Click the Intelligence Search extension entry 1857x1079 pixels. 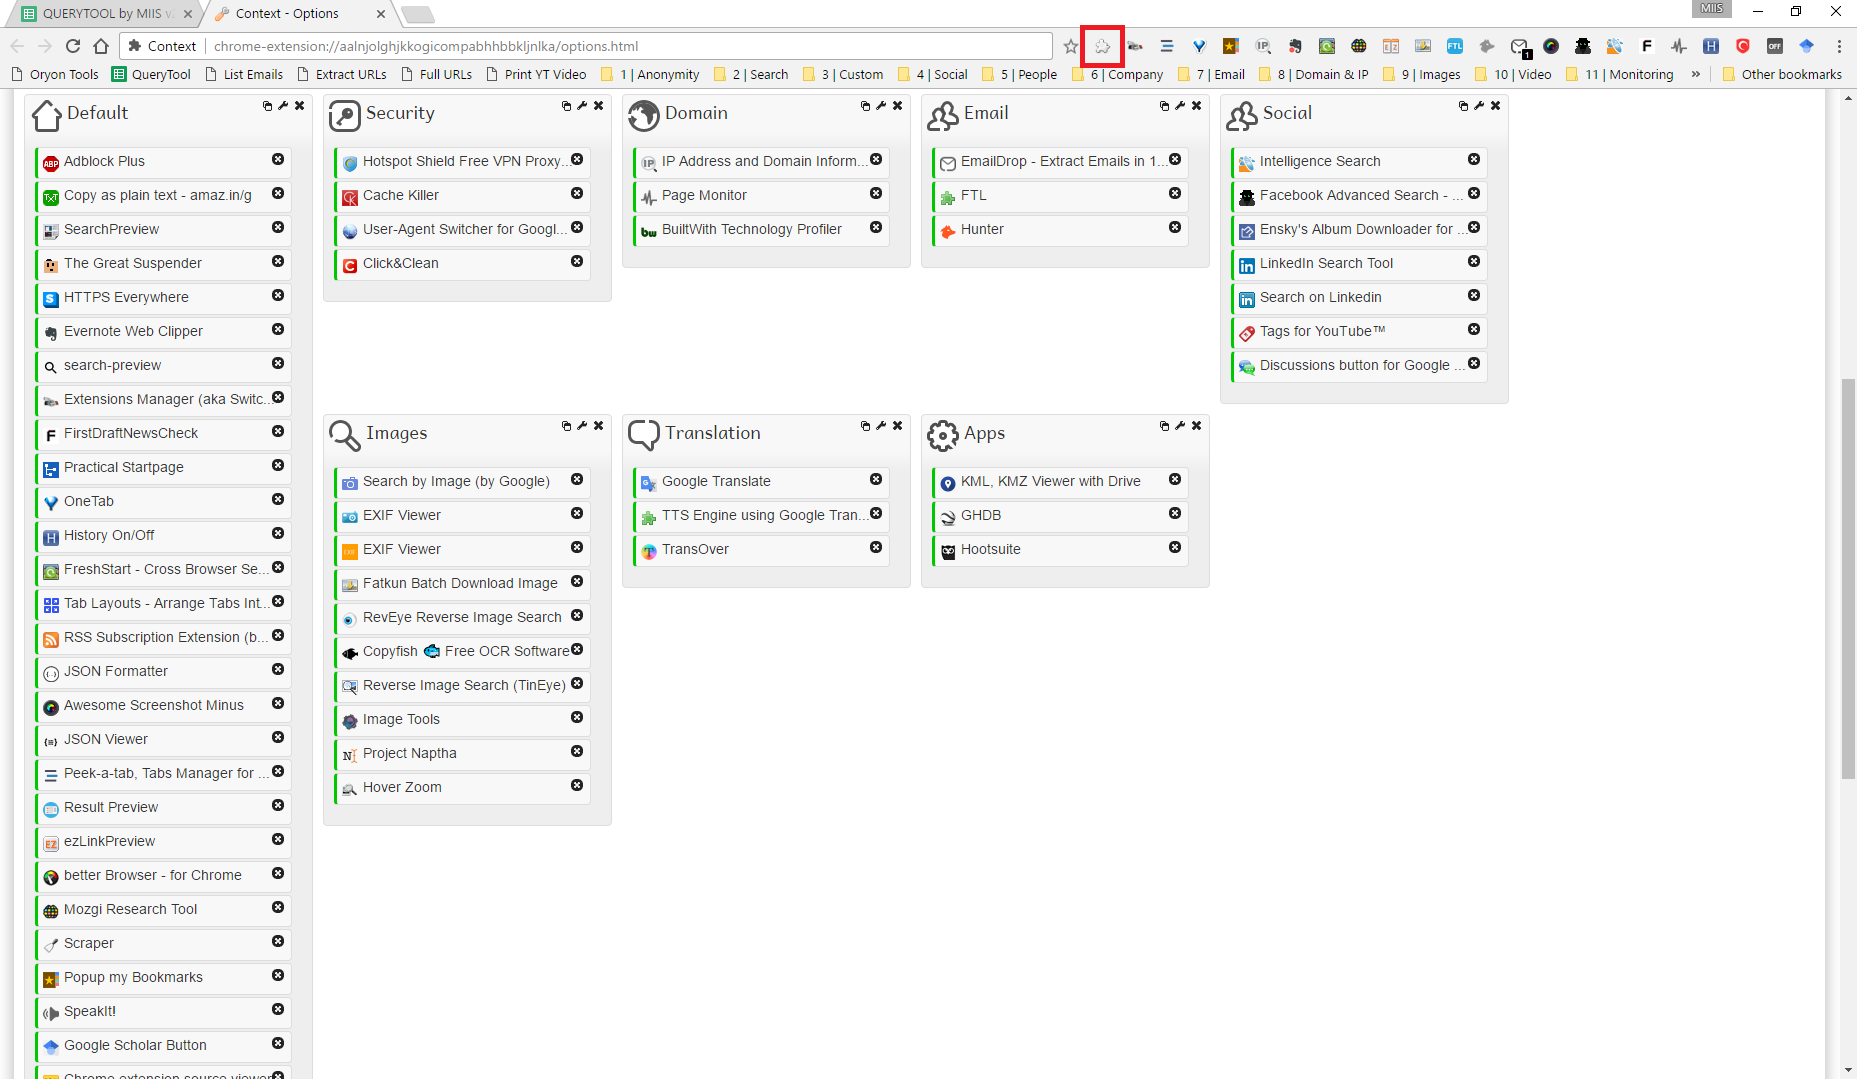1359,161
